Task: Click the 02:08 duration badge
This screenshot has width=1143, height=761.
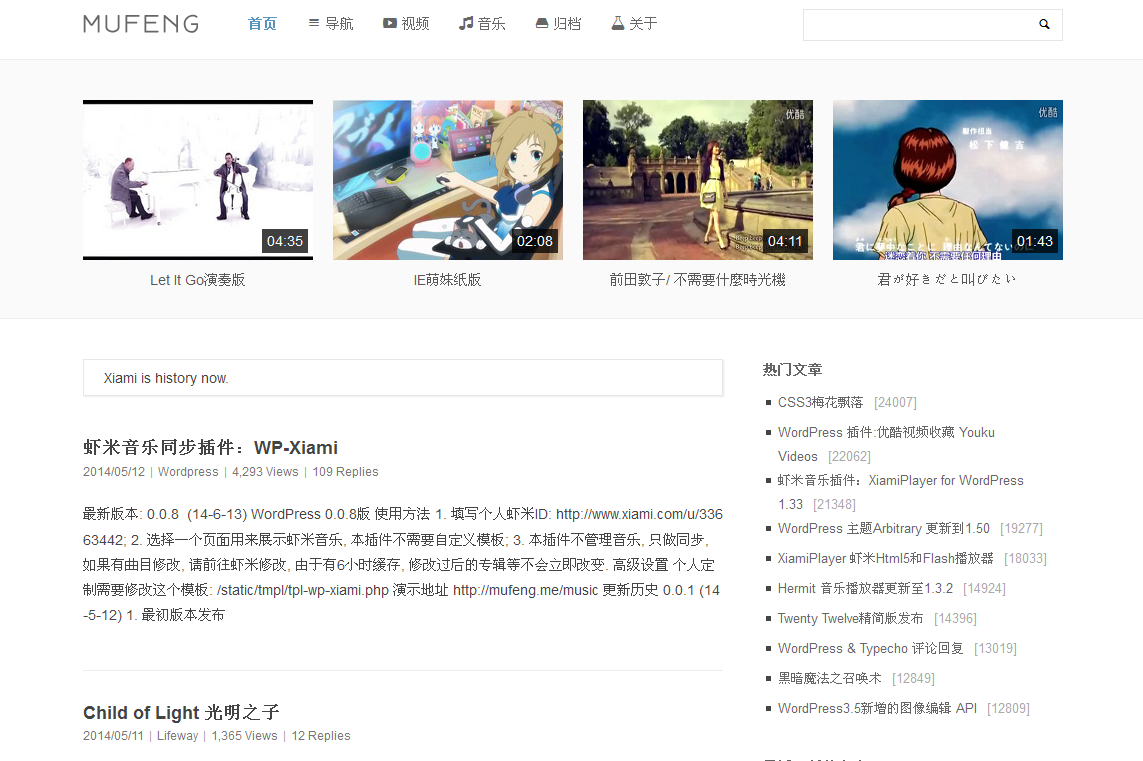Action: pos(534,241)
